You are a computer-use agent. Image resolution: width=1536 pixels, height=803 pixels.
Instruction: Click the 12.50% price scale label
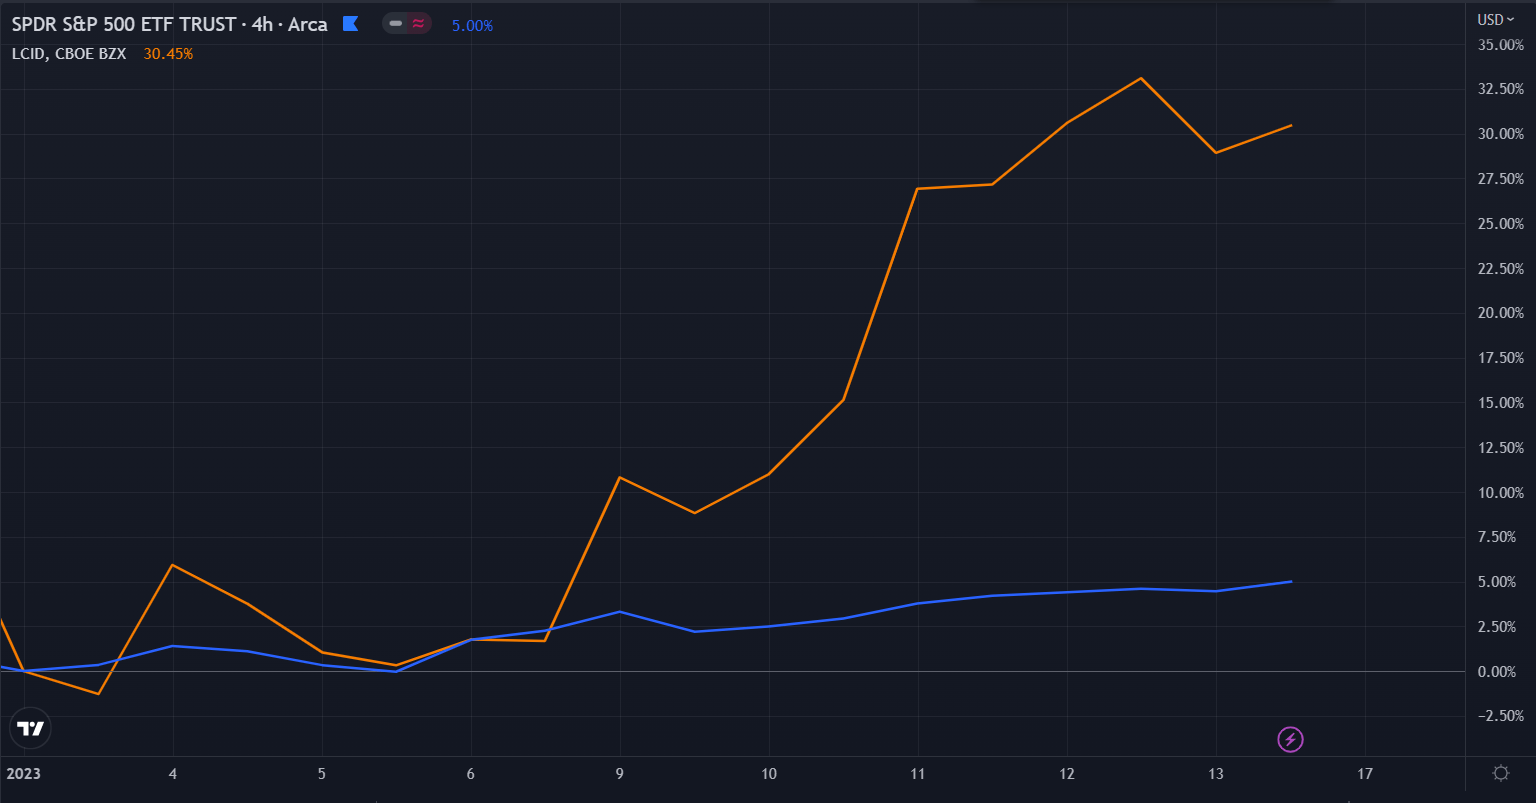point(1499,448)
